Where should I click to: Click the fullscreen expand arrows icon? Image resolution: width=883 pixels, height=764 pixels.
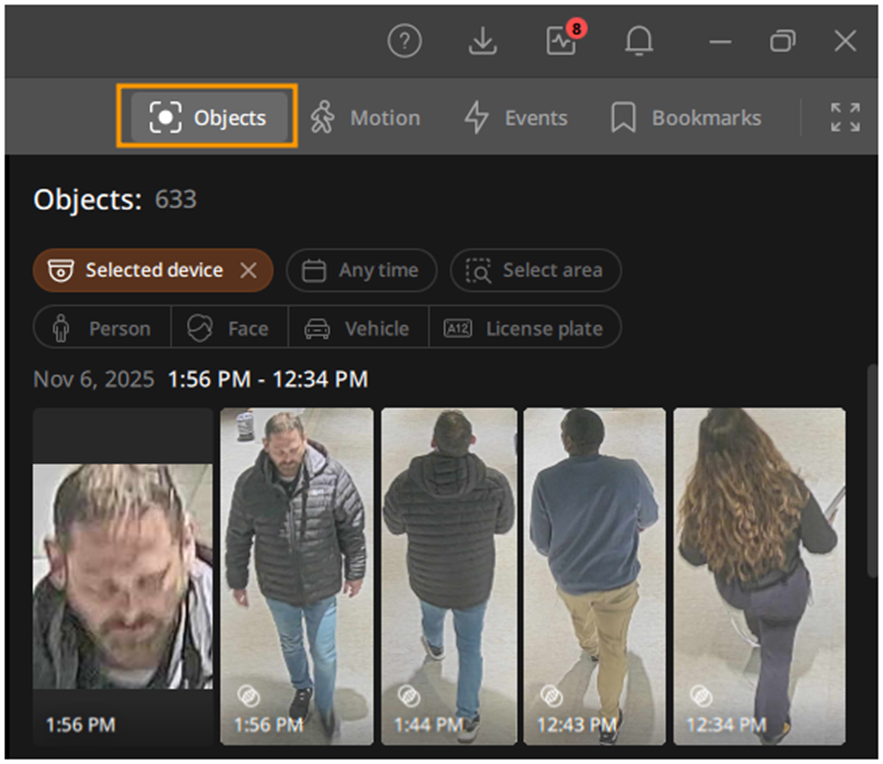pyautogui.click(x=845, y=118)
